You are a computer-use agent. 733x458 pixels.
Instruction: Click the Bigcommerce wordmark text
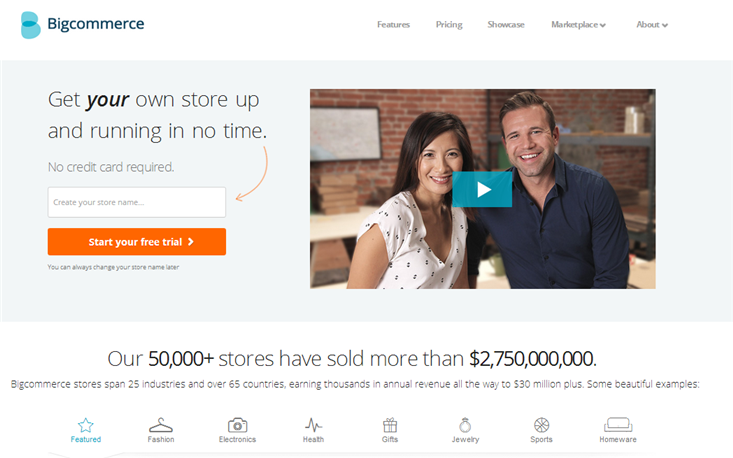coord(96,24)
